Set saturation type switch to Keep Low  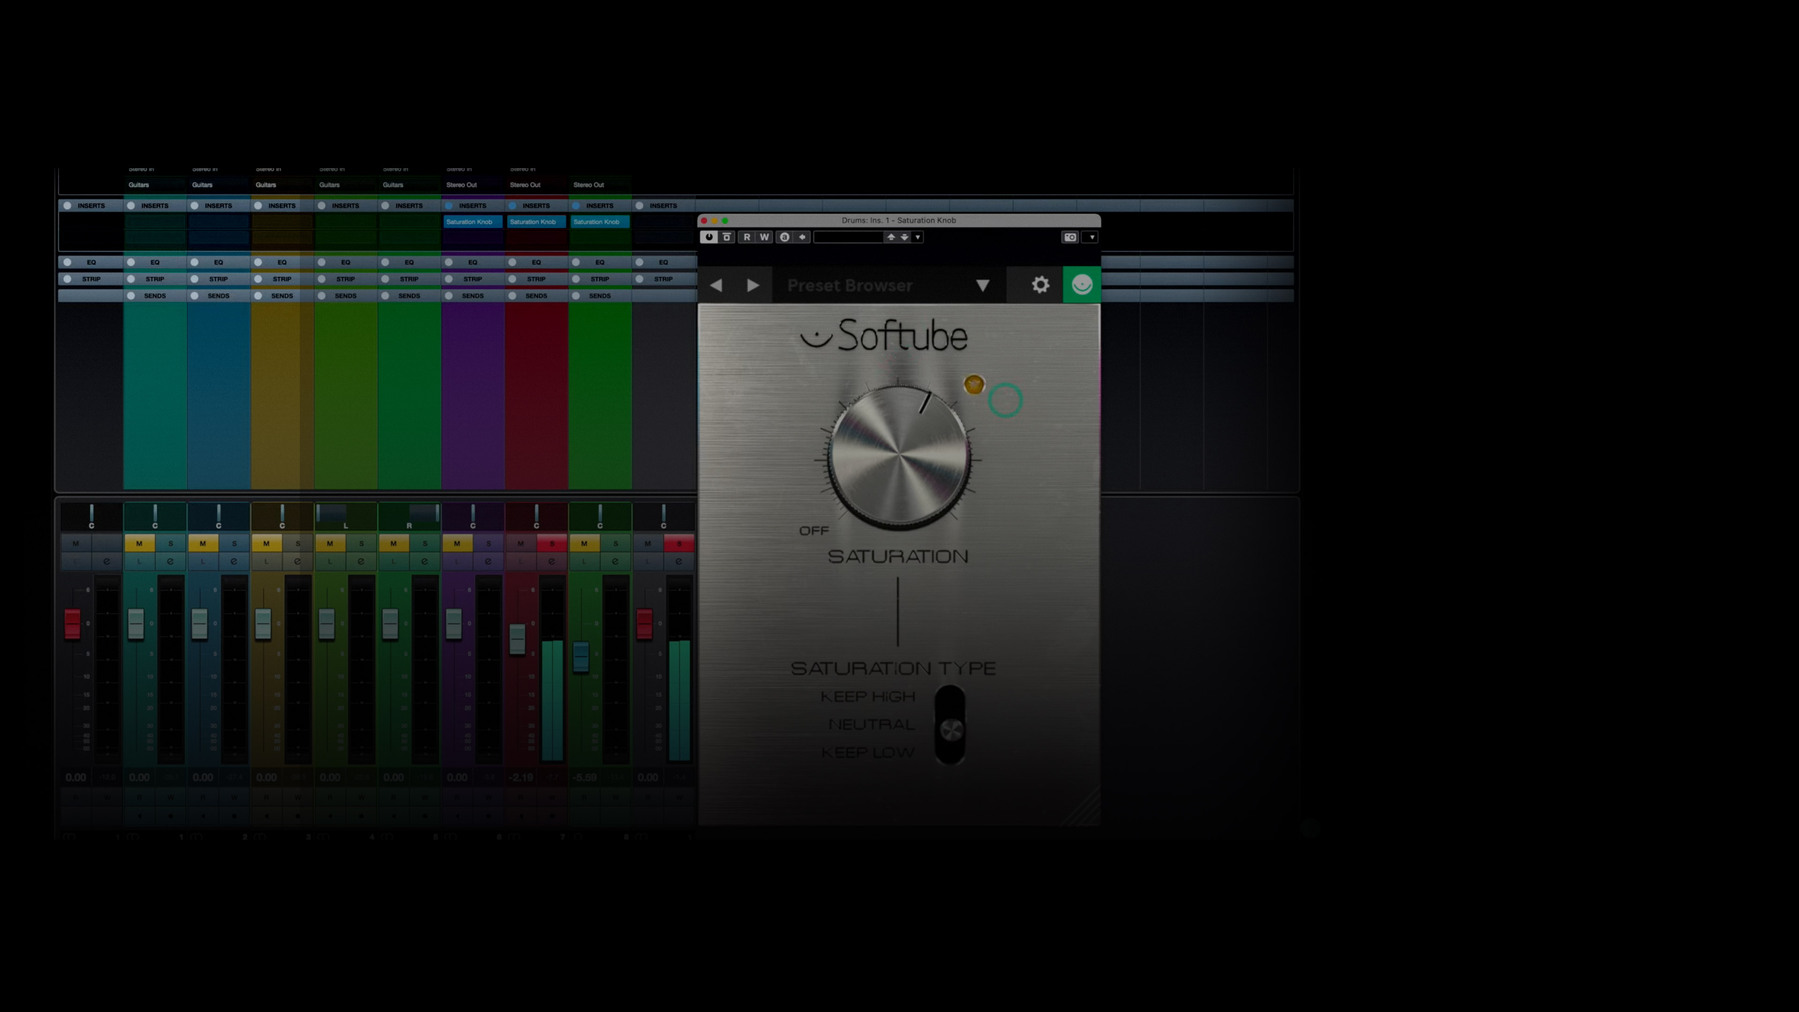coord(950,752)
